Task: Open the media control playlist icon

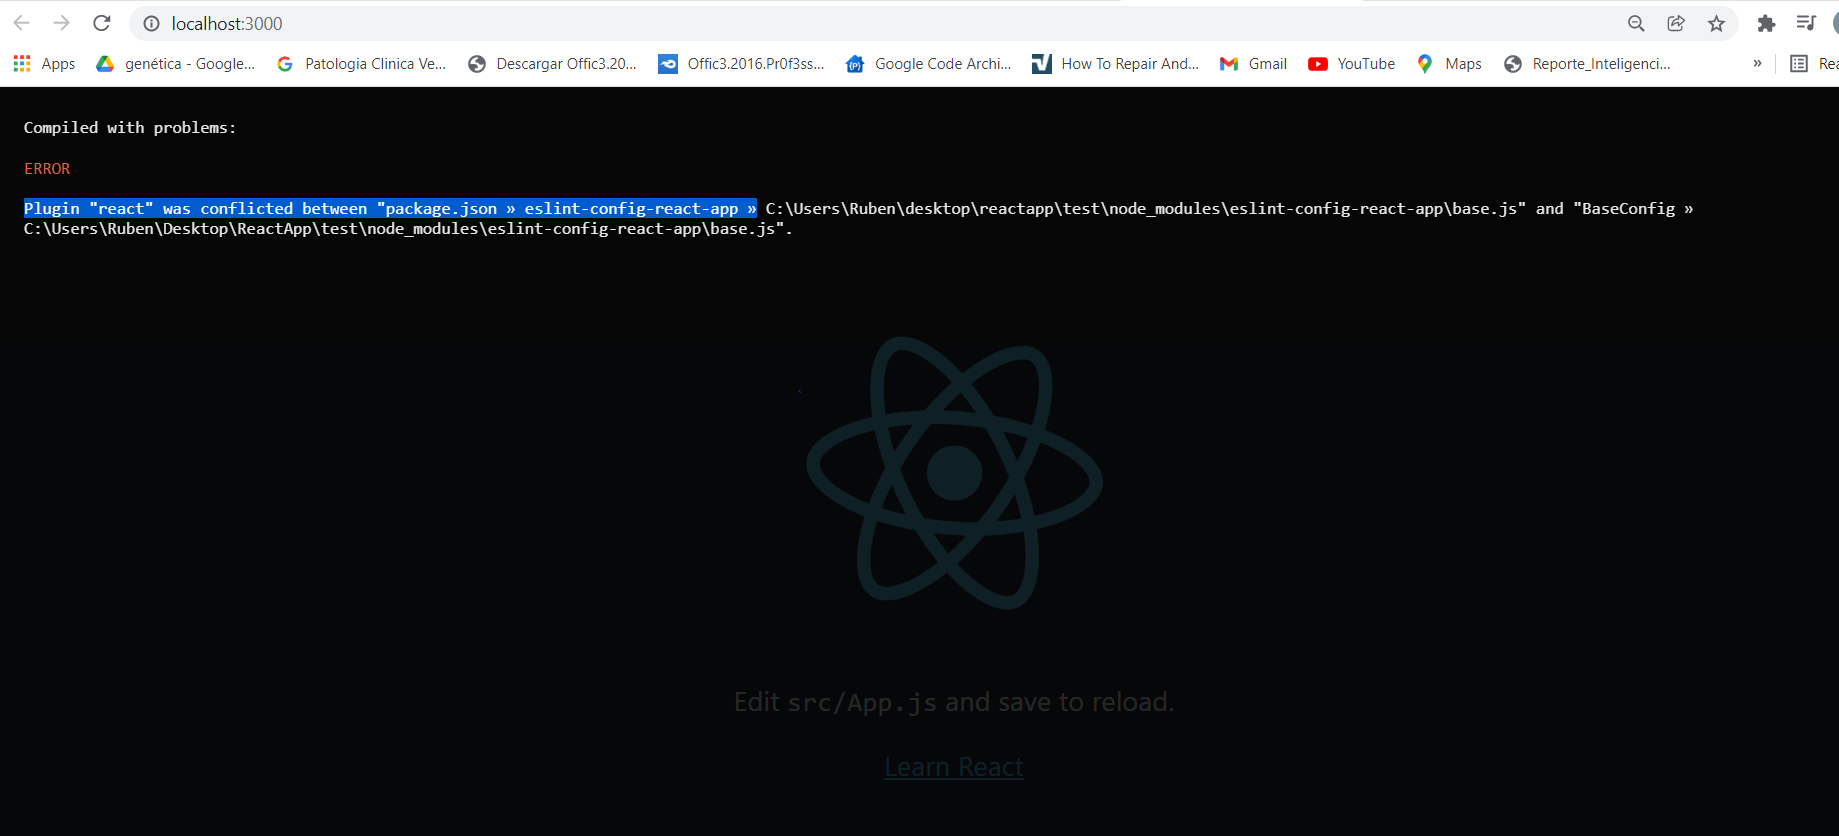Action: [x=1806, y=23]
